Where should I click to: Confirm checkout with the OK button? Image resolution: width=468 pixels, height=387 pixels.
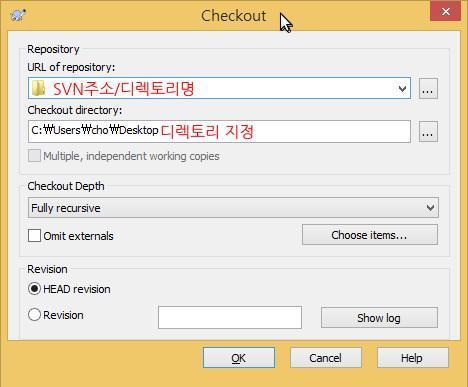pos(239,358)
